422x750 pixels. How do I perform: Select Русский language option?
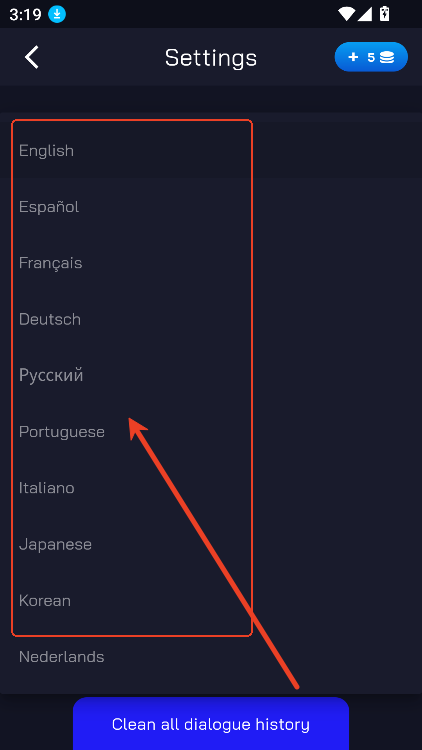click(x=51, y=375)
